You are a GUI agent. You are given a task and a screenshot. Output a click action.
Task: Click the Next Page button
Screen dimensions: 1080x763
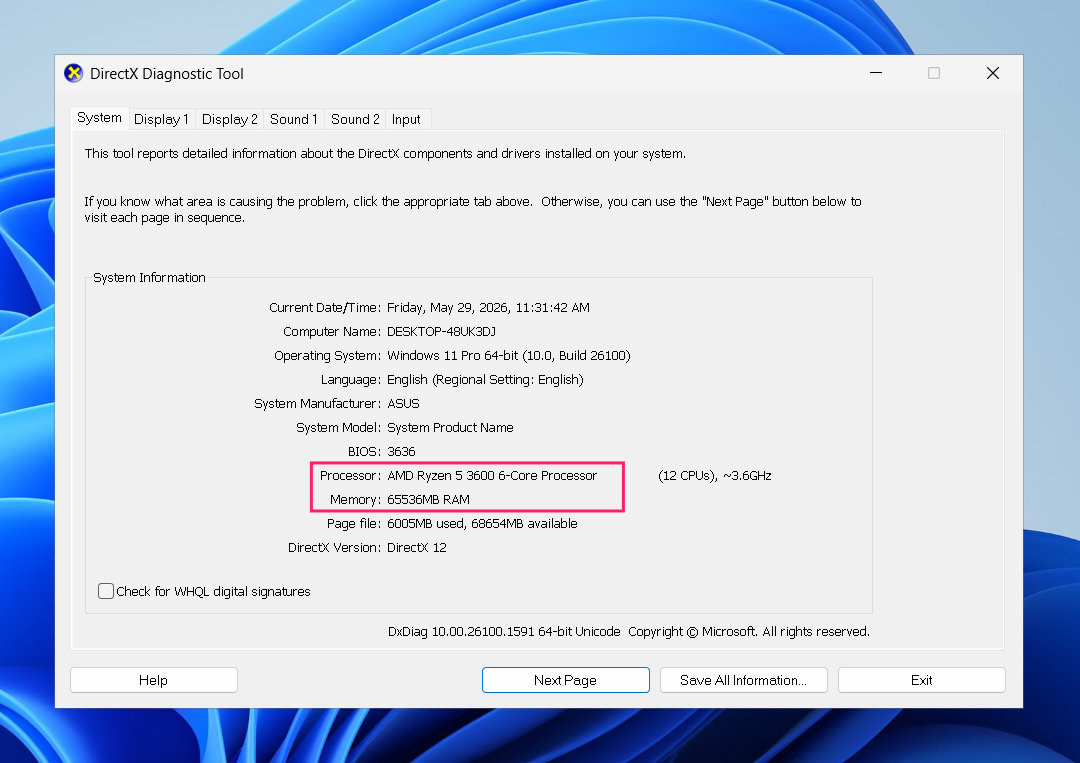pyautogui.click(x=565, y=680)
